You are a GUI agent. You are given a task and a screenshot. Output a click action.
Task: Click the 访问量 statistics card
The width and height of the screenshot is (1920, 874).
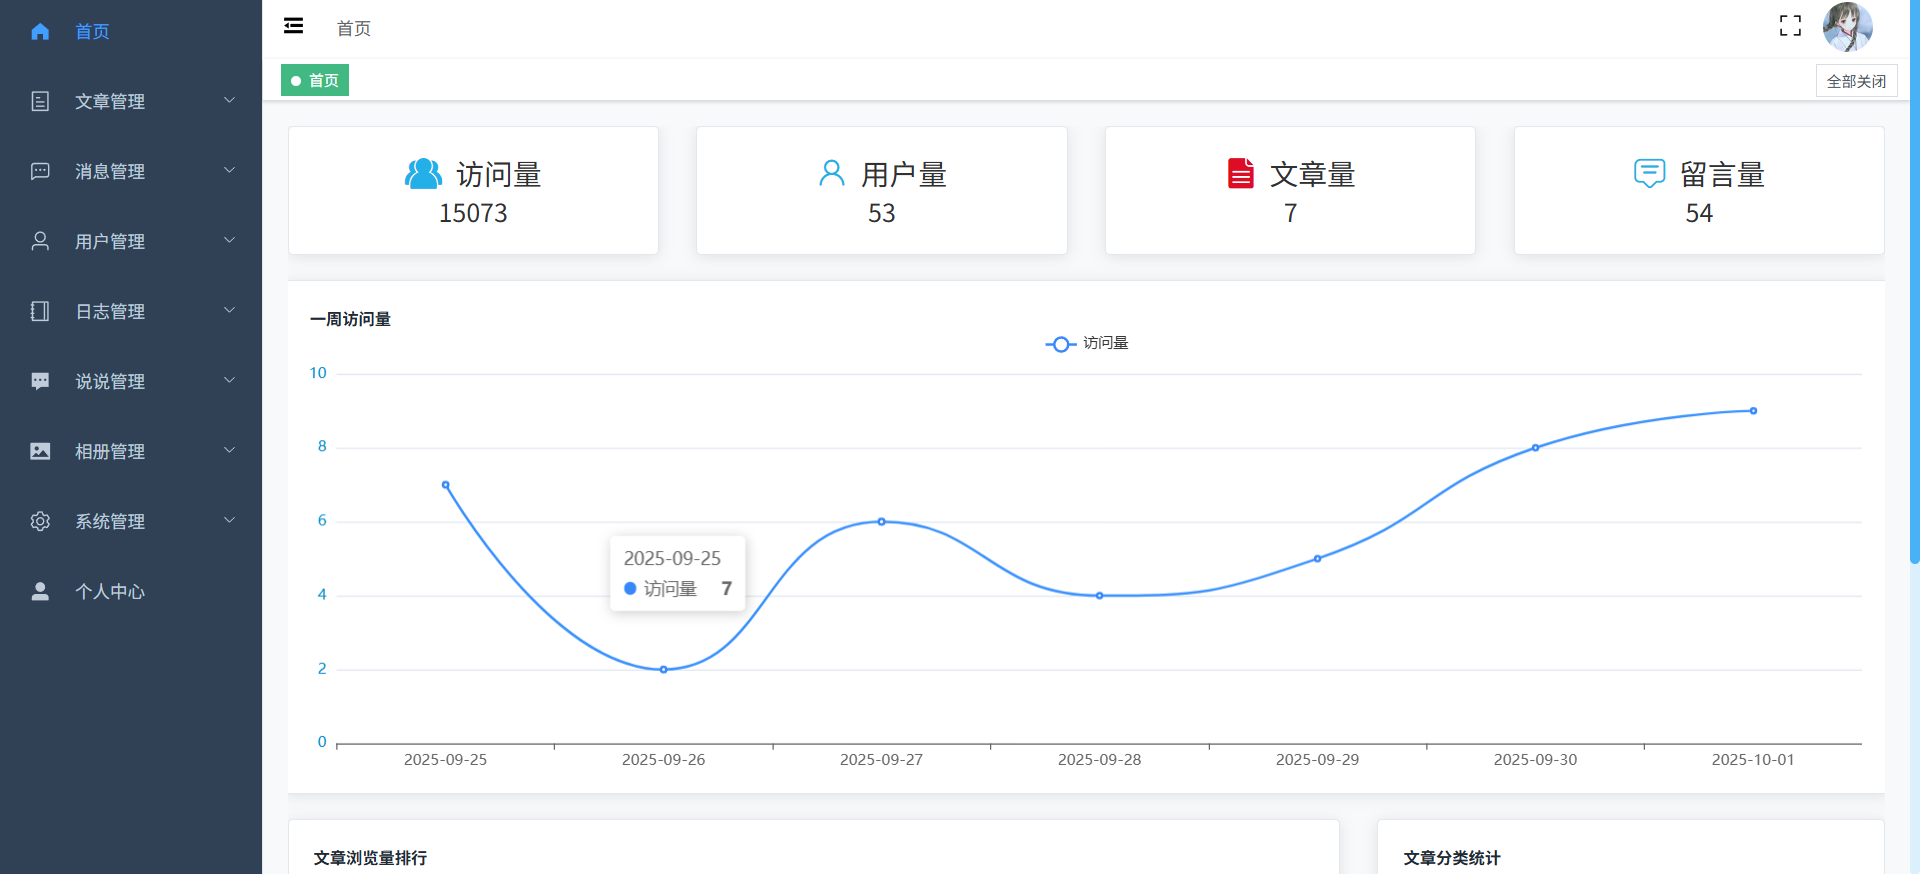coord(473,190)
